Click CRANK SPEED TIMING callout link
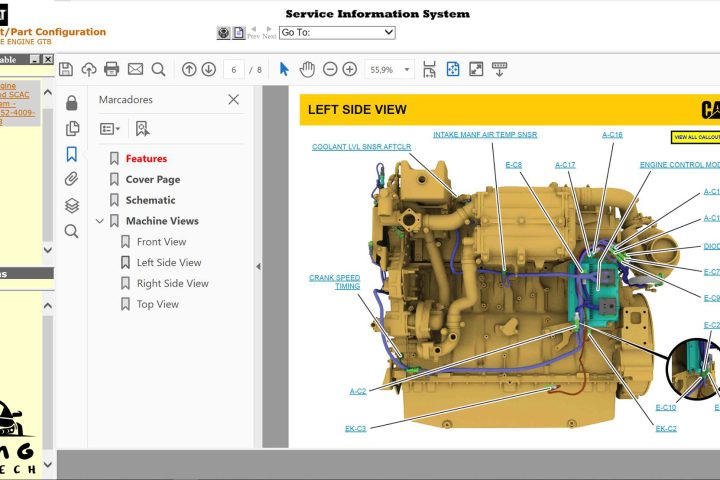This screenshot has width=720, height=480. (x=335, y=282)
